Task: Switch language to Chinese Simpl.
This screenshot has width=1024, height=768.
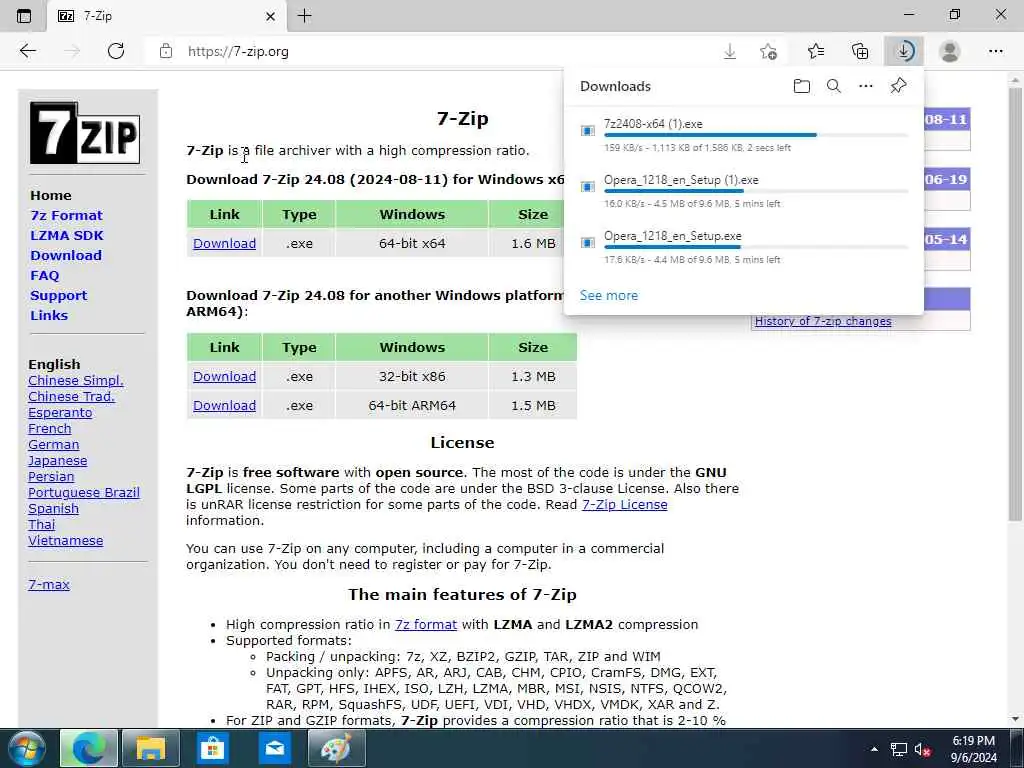Action: [76, 381]
